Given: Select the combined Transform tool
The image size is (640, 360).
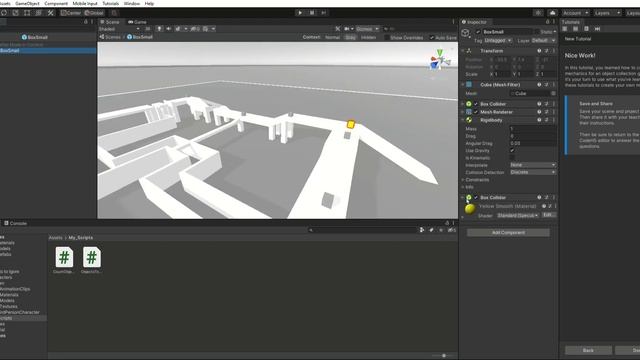Looking at the screenshot, I should click(x=39, y=13).
